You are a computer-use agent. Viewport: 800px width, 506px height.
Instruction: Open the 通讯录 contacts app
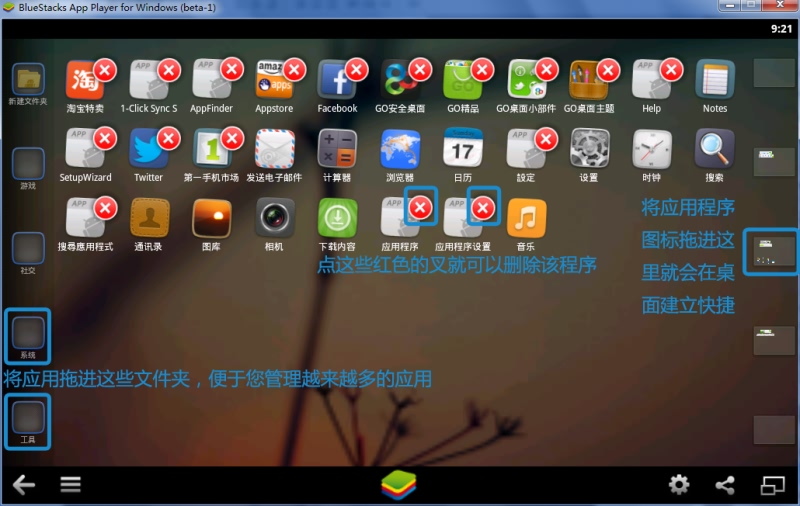coord(149,218)
